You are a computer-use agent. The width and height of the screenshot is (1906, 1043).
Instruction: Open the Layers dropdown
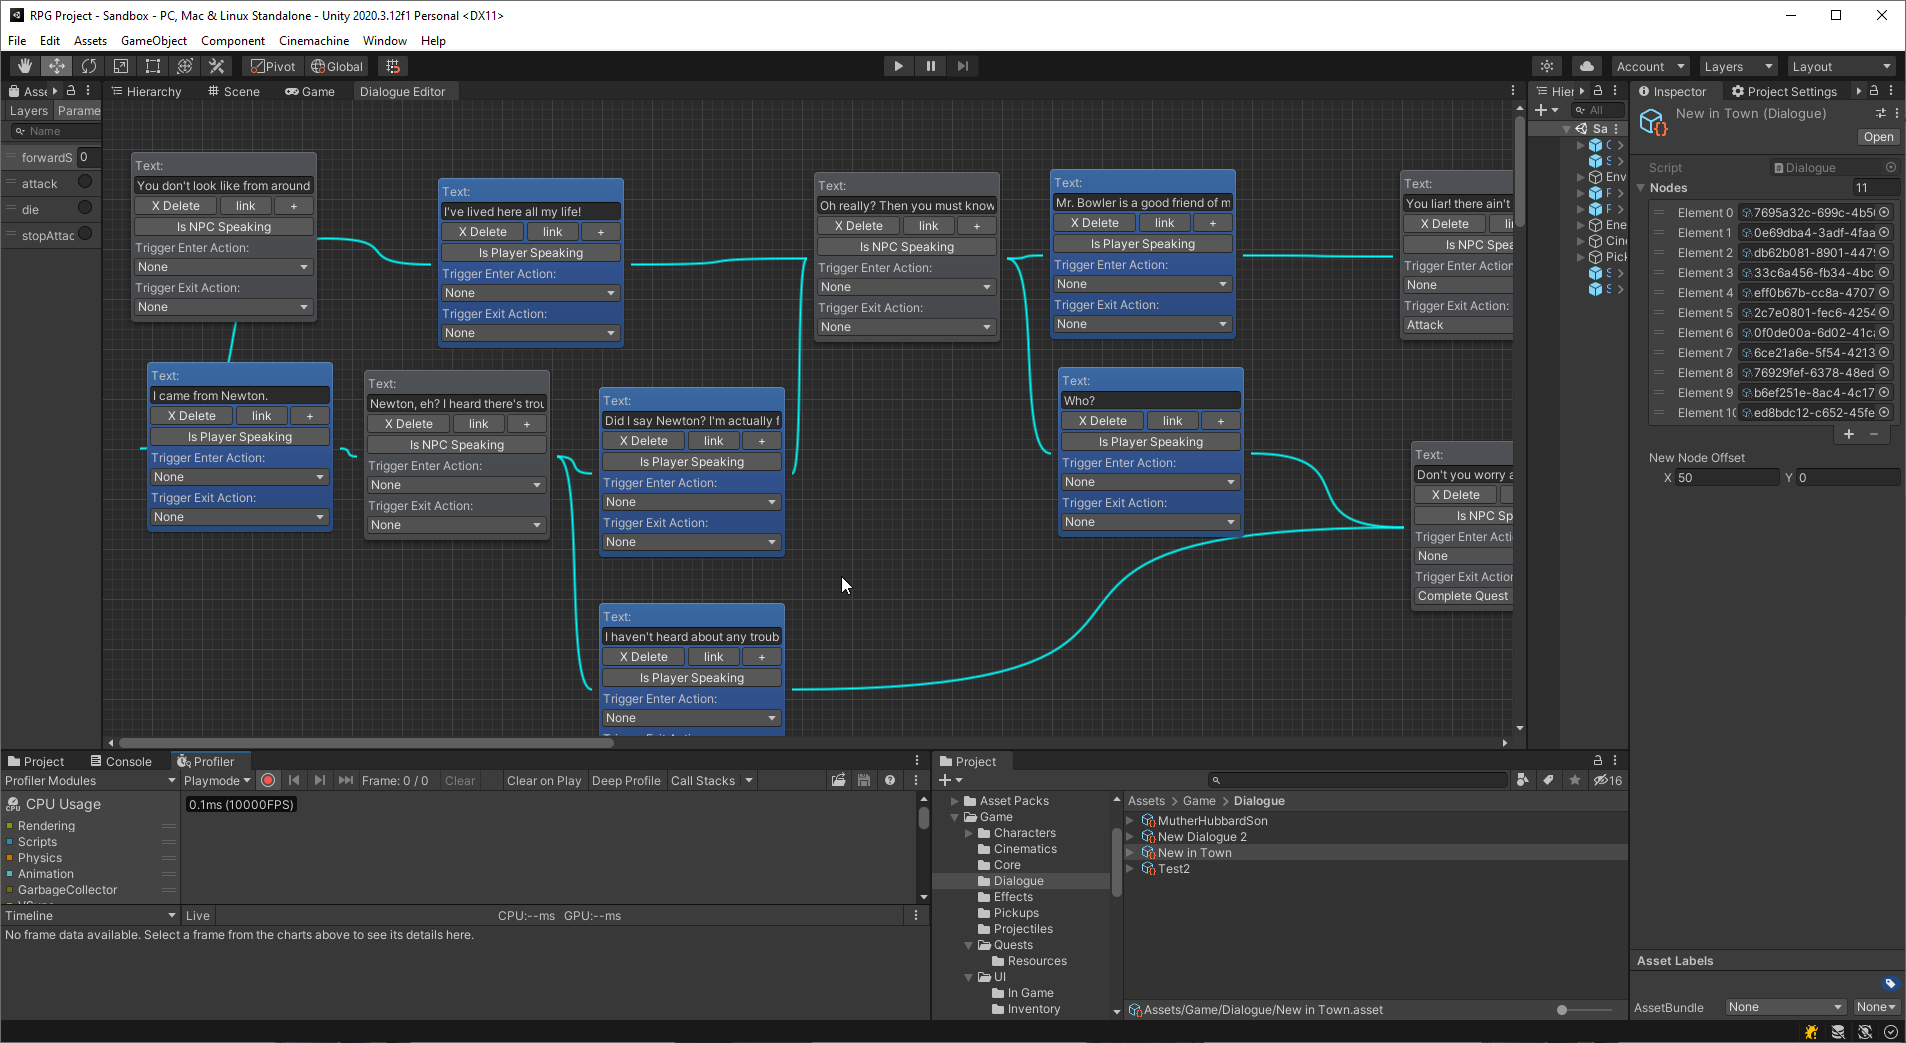click(x=1737, y=66)
